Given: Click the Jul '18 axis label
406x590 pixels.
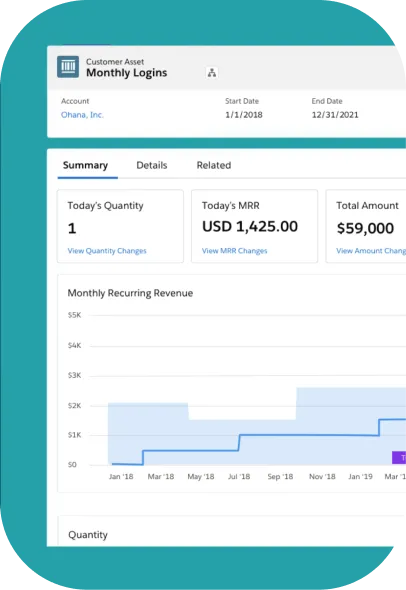Looking at the screenshot, I should pos(239,476).
